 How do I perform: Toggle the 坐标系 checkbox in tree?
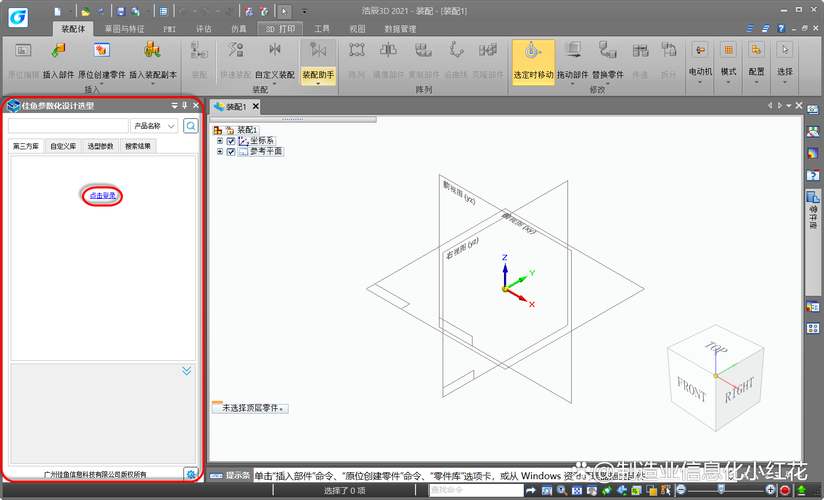[x=231, y=141]
